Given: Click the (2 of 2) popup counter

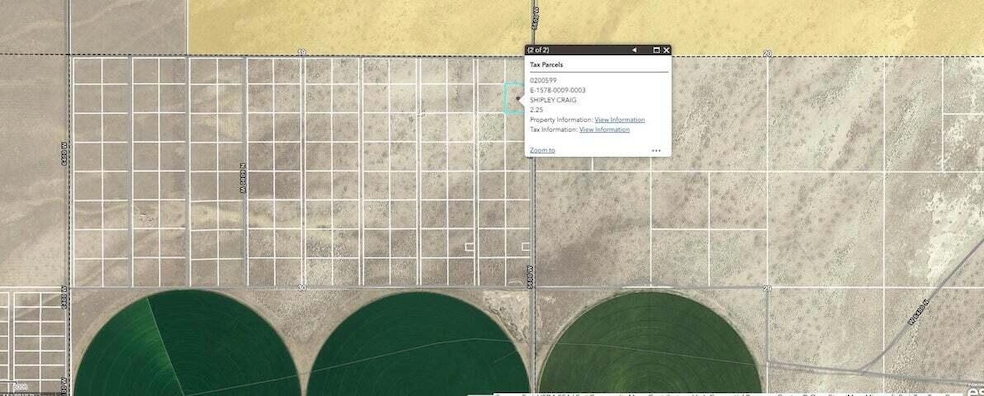Looking at the screenshot, I should pos(538,50).
